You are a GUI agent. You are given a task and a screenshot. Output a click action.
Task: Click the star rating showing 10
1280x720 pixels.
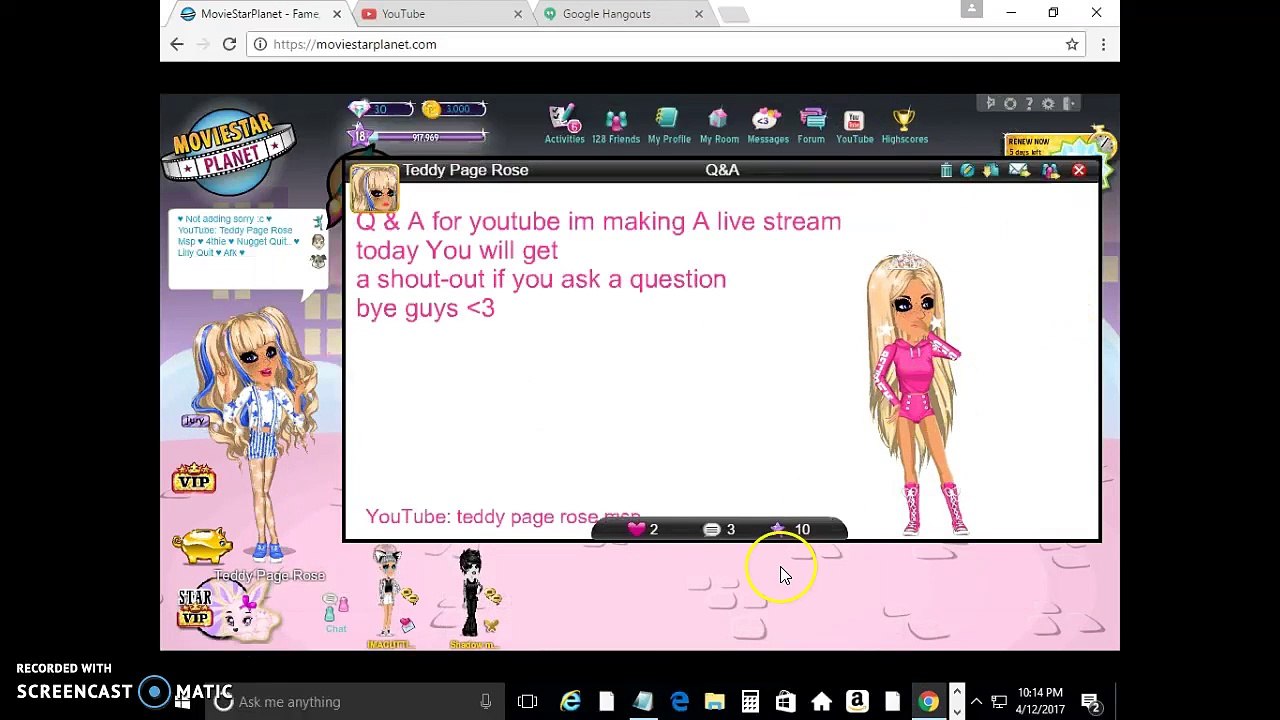pos(790,529)
